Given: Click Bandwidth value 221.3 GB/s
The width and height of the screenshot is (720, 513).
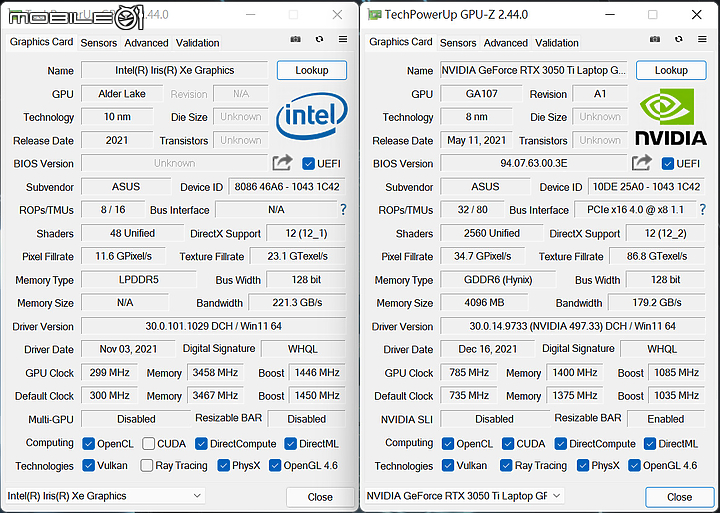Looking at the screenshot, I should 298,303.
